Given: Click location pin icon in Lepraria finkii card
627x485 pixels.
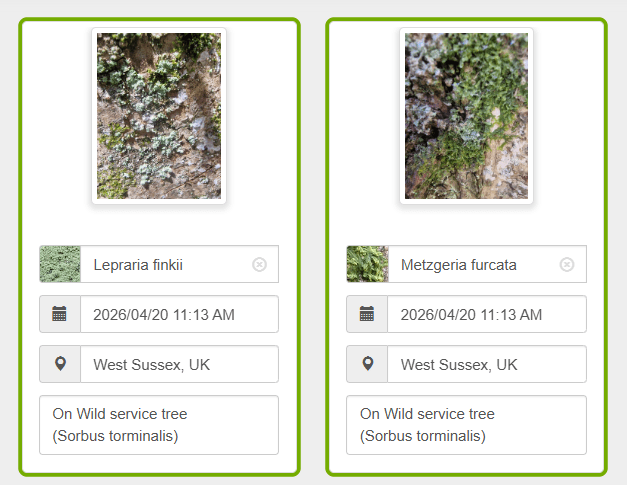Looking at the screenshot, I should (x=60, y=364).
